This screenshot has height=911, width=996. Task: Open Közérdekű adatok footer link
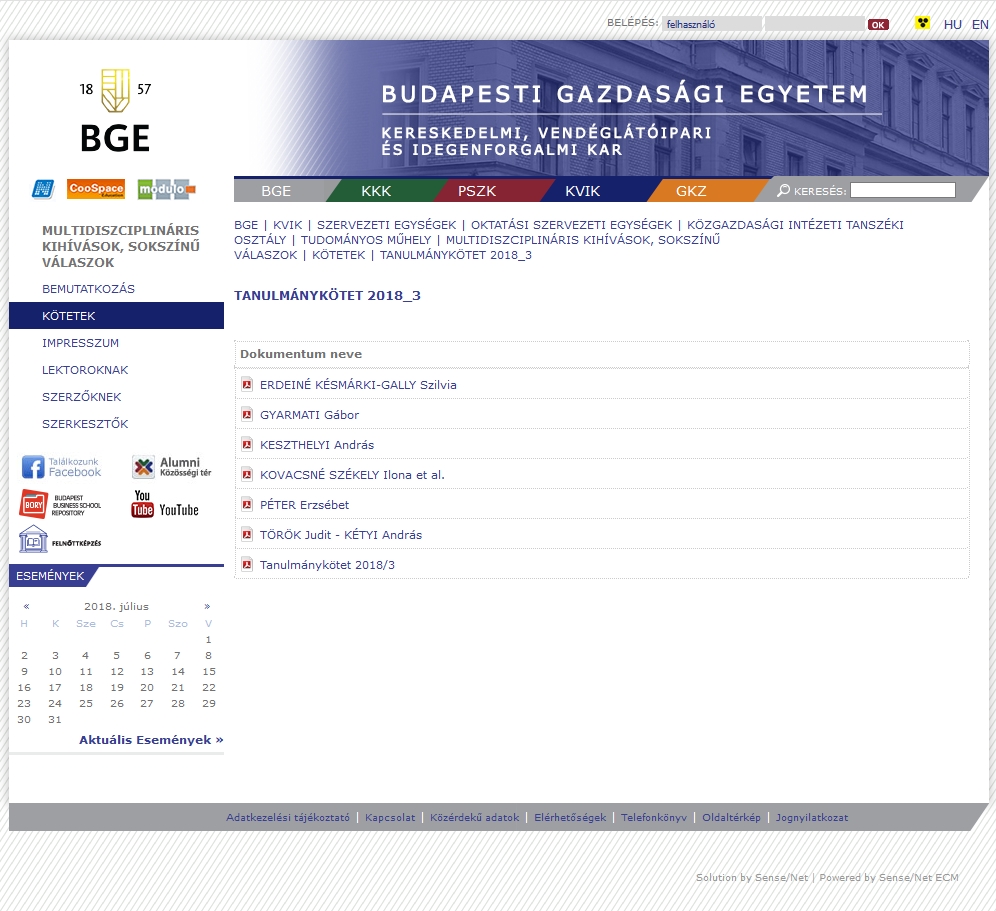(474, 818)
